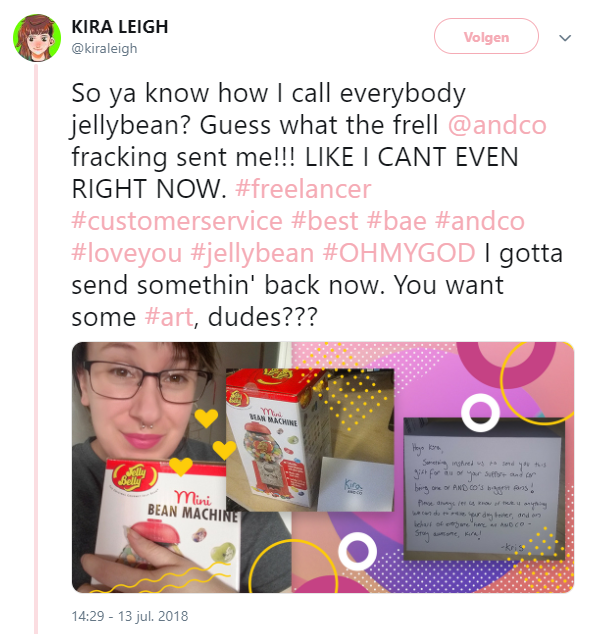The image size is (602, 634).
Task: Click the Volgen follow button
Action: click(486, 36)
